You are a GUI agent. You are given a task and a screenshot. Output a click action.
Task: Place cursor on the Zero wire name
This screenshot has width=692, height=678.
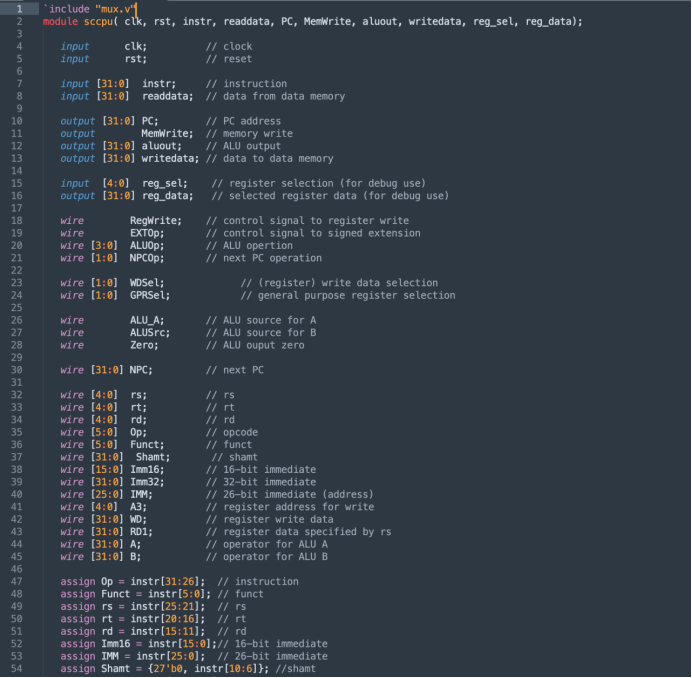(144, 345)
